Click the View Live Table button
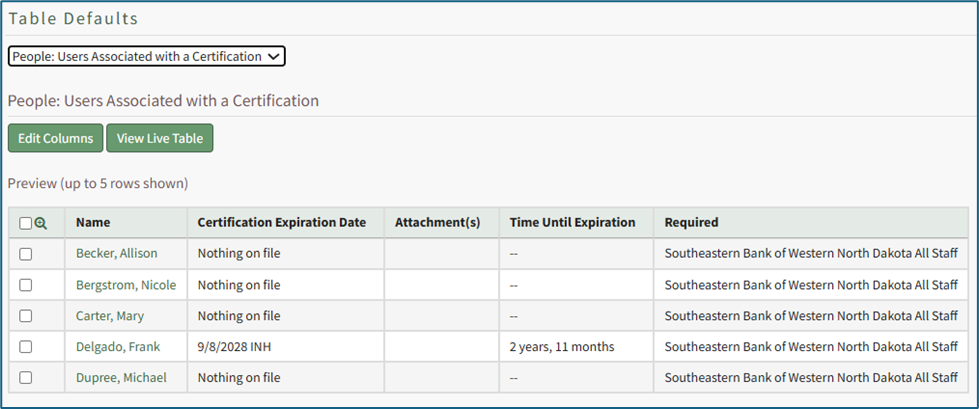The image size is (979, 409). pyautogui.click(x=160, y=138)
